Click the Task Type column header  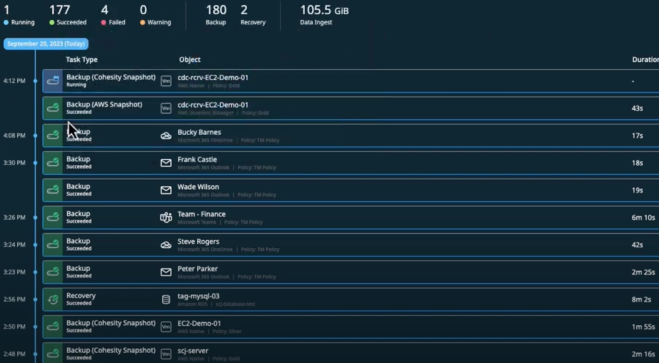coord(82,60)
